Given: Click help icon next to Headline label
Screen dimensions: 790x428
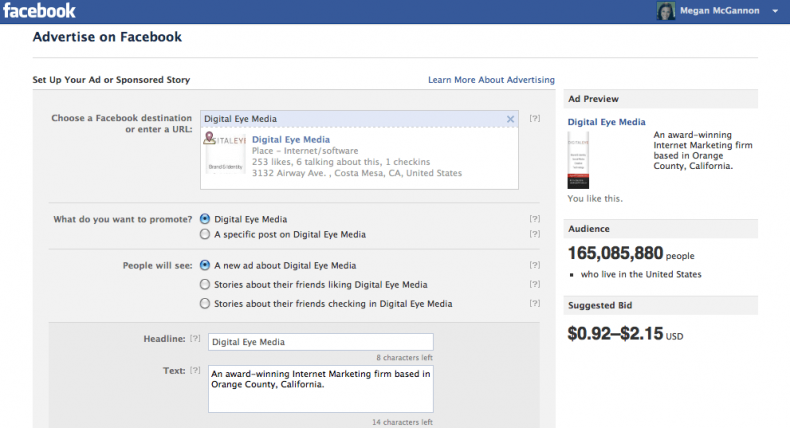Looking at the screenshot, I should tap(195, 341).
